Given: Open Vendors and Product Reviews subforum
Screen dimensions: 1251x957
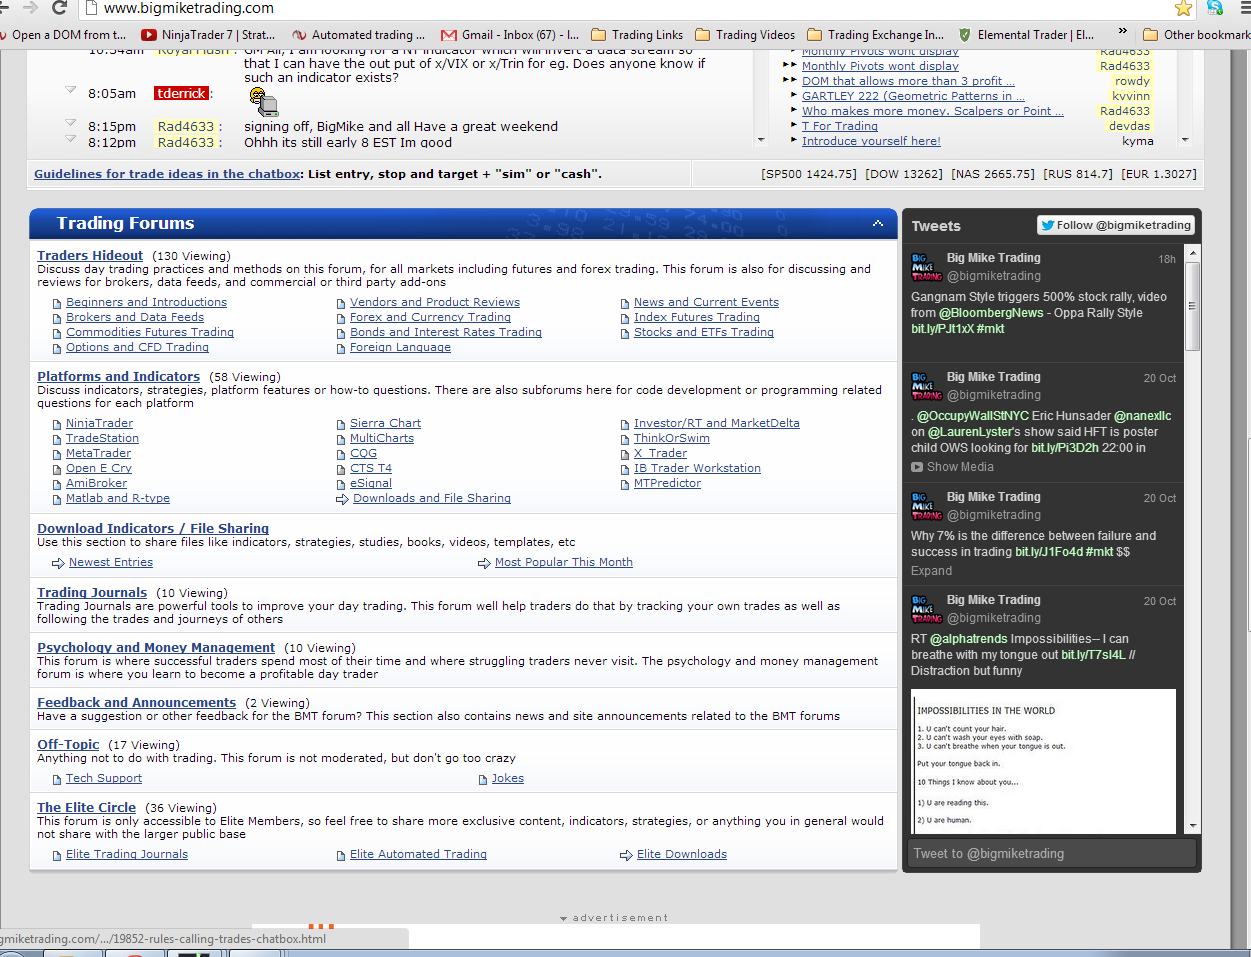Looking at the screenshot, I should 435,303.
